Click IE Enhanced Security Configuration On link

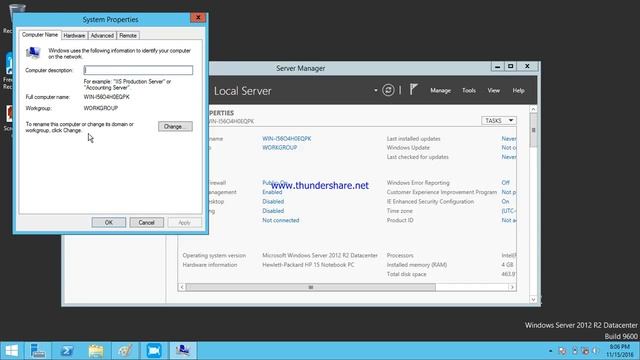[505, 202]
